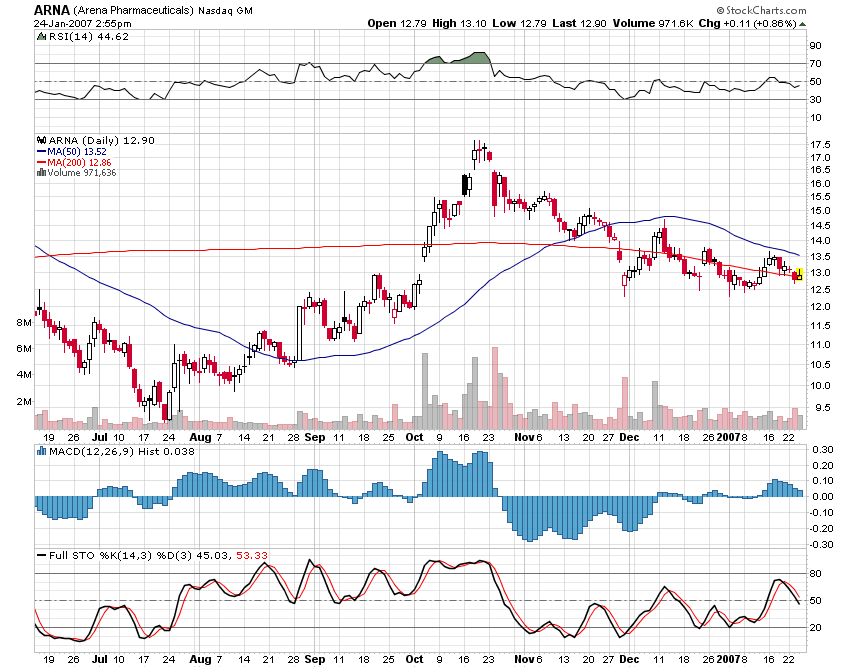Click the 17.5 price axis label
The height and width of the screenshot is (668, 850).
tap(820, 145)
